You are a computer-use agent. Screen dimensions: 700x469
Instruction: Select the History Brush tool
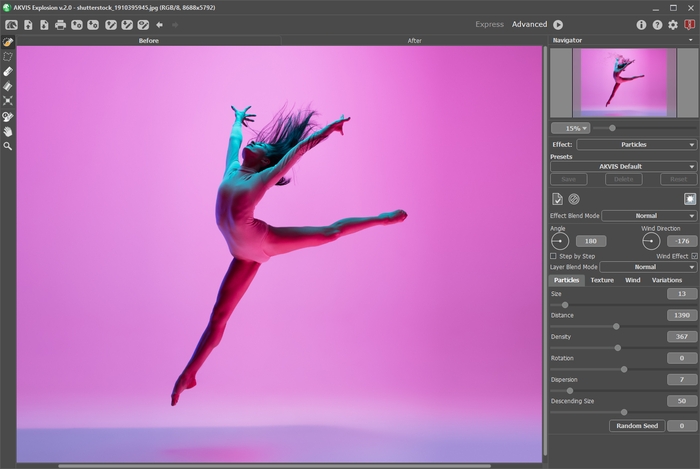(8, 117)
